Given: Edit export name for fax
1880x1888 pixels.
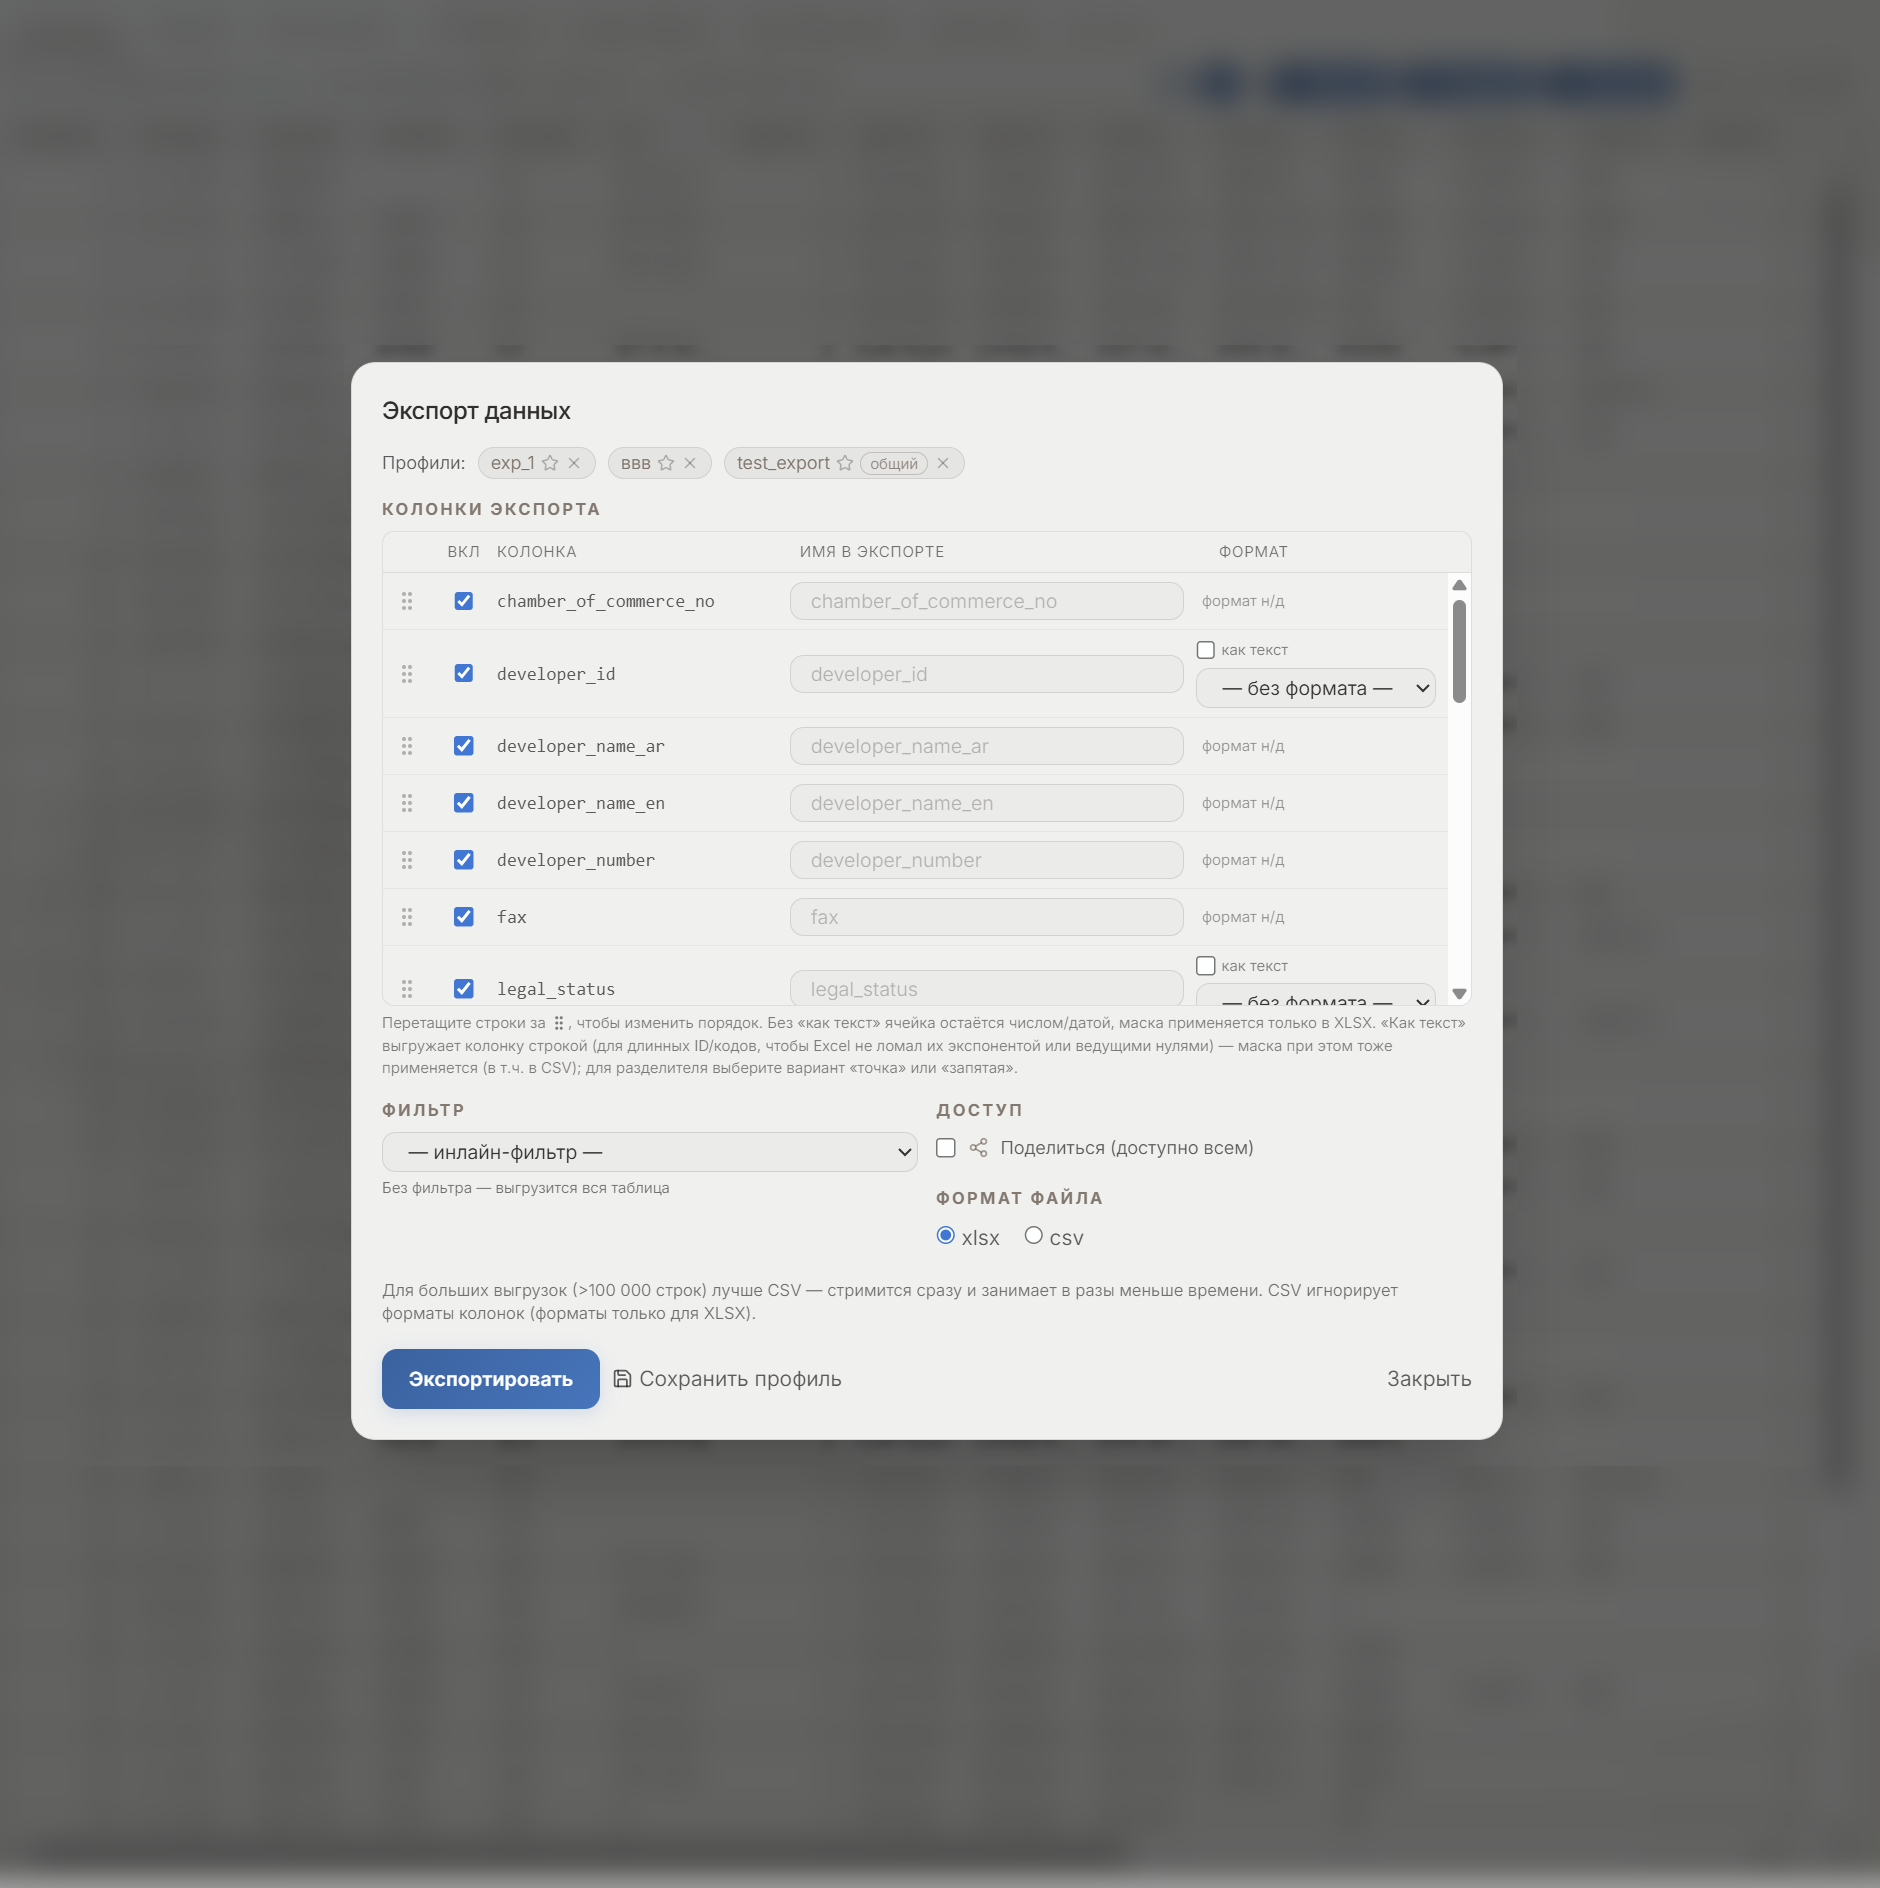Looking at the screenshot, I should coord(987,917).
